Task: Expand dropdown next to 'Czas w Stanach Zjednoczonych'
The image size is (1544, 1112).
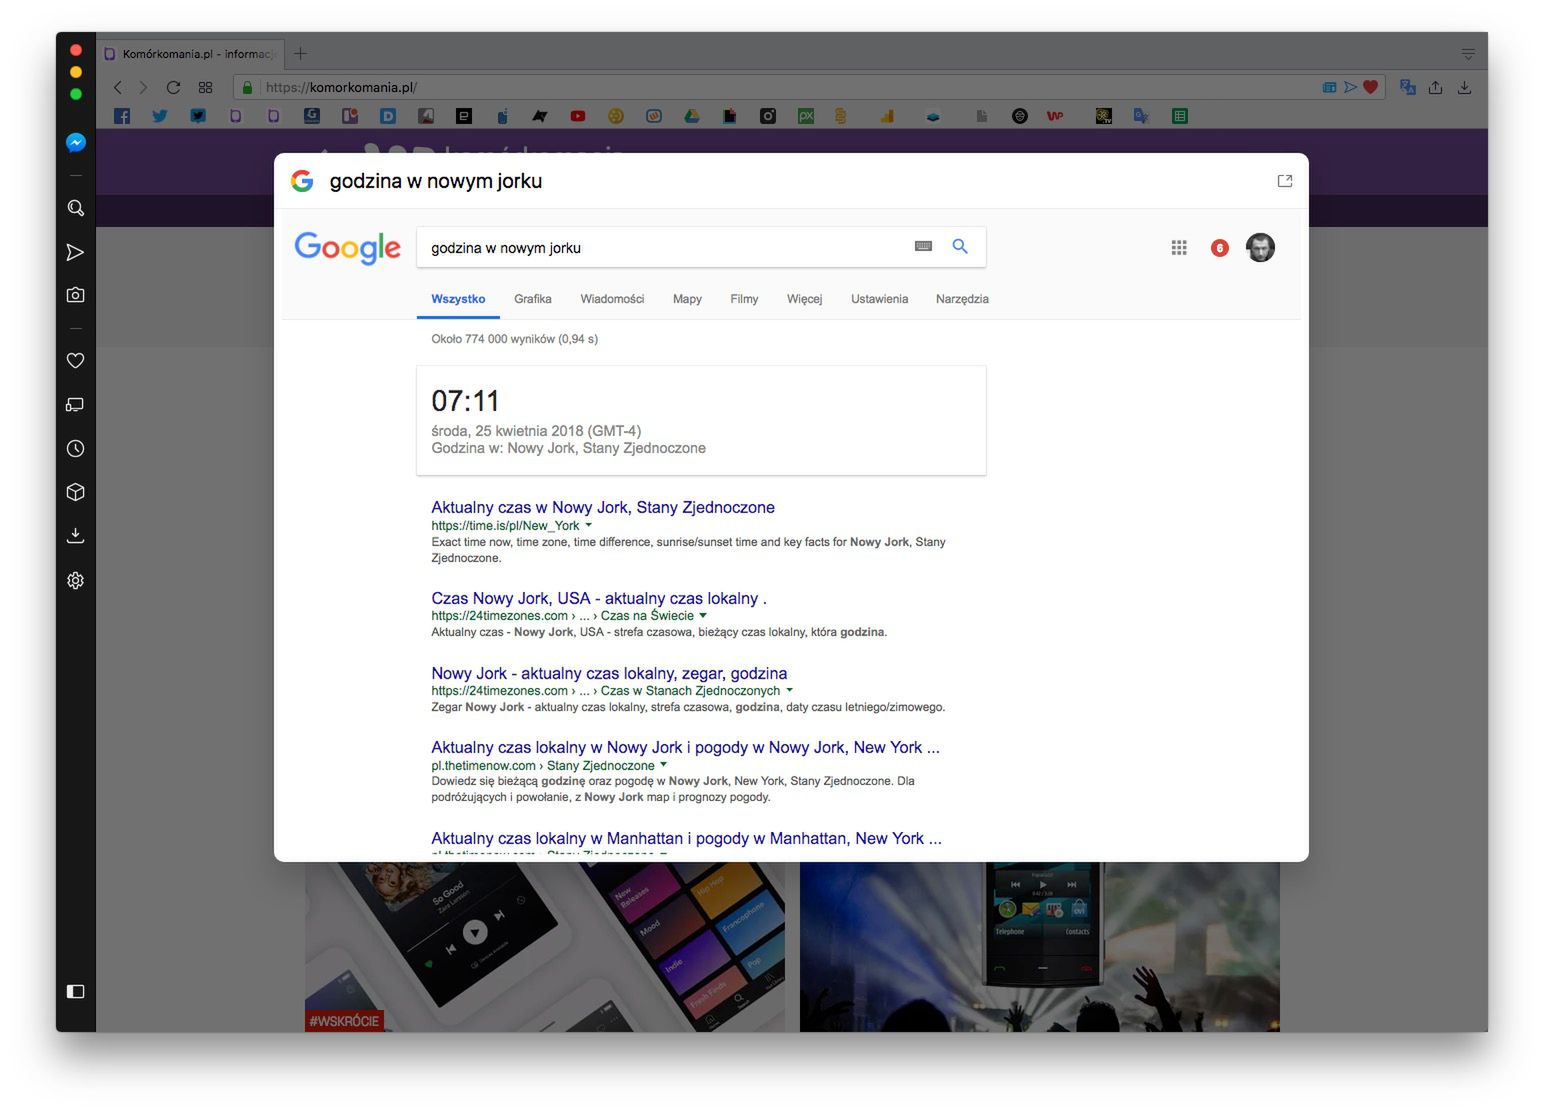Action: (789, 691)
